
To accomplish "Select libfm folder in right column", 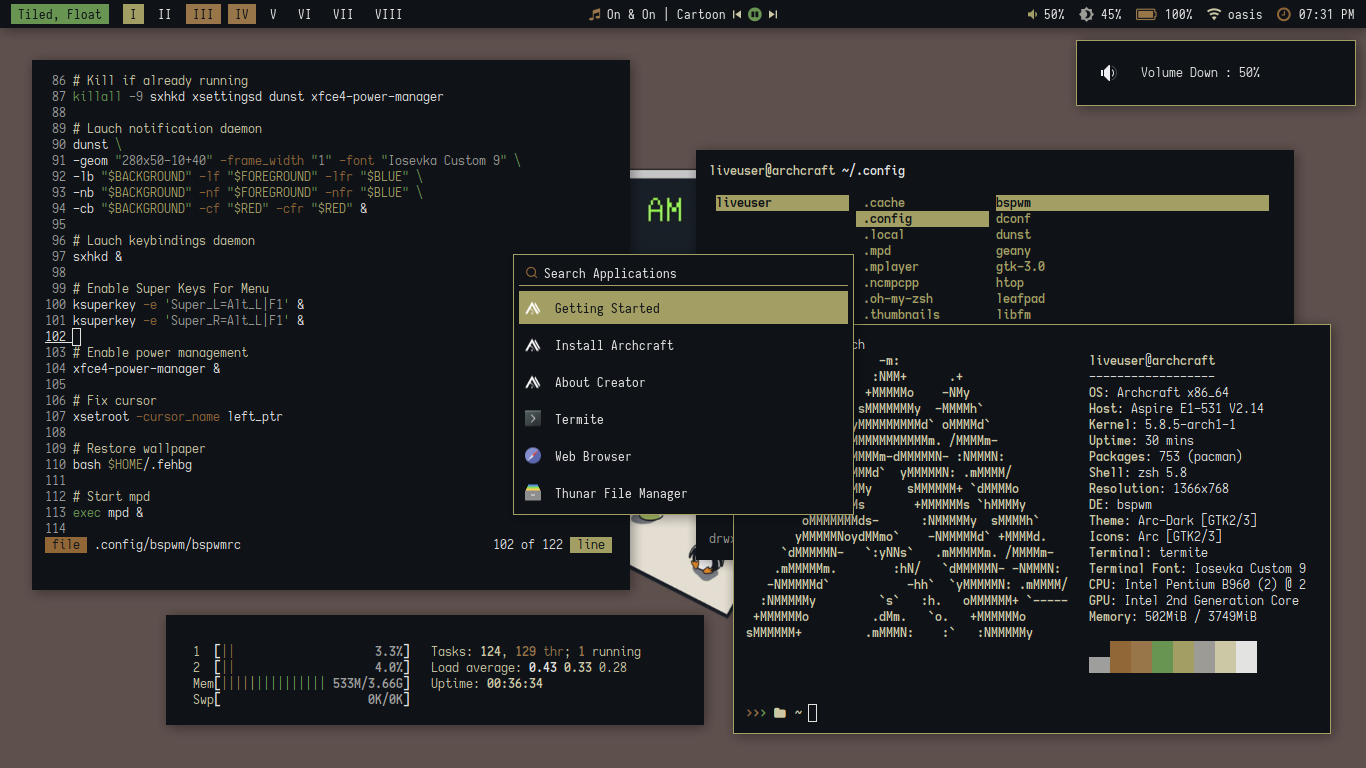I will 1013,315.
